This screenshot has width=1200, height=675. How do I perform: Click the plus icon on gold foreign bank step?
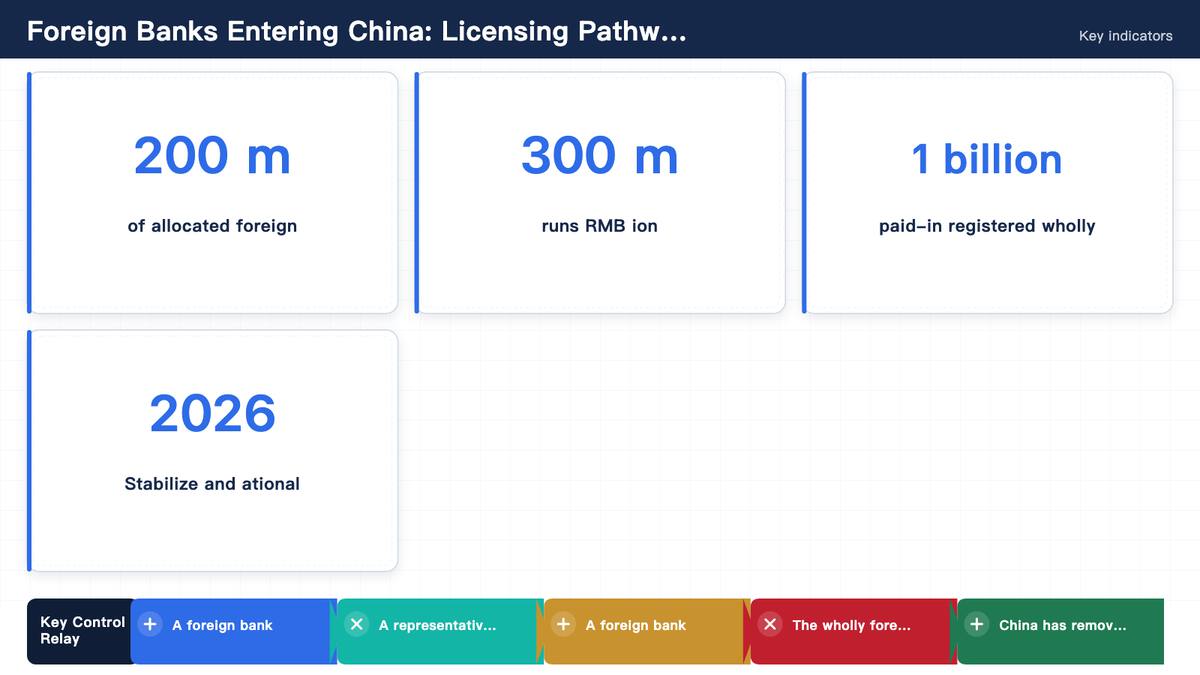[x=564, y=624]
